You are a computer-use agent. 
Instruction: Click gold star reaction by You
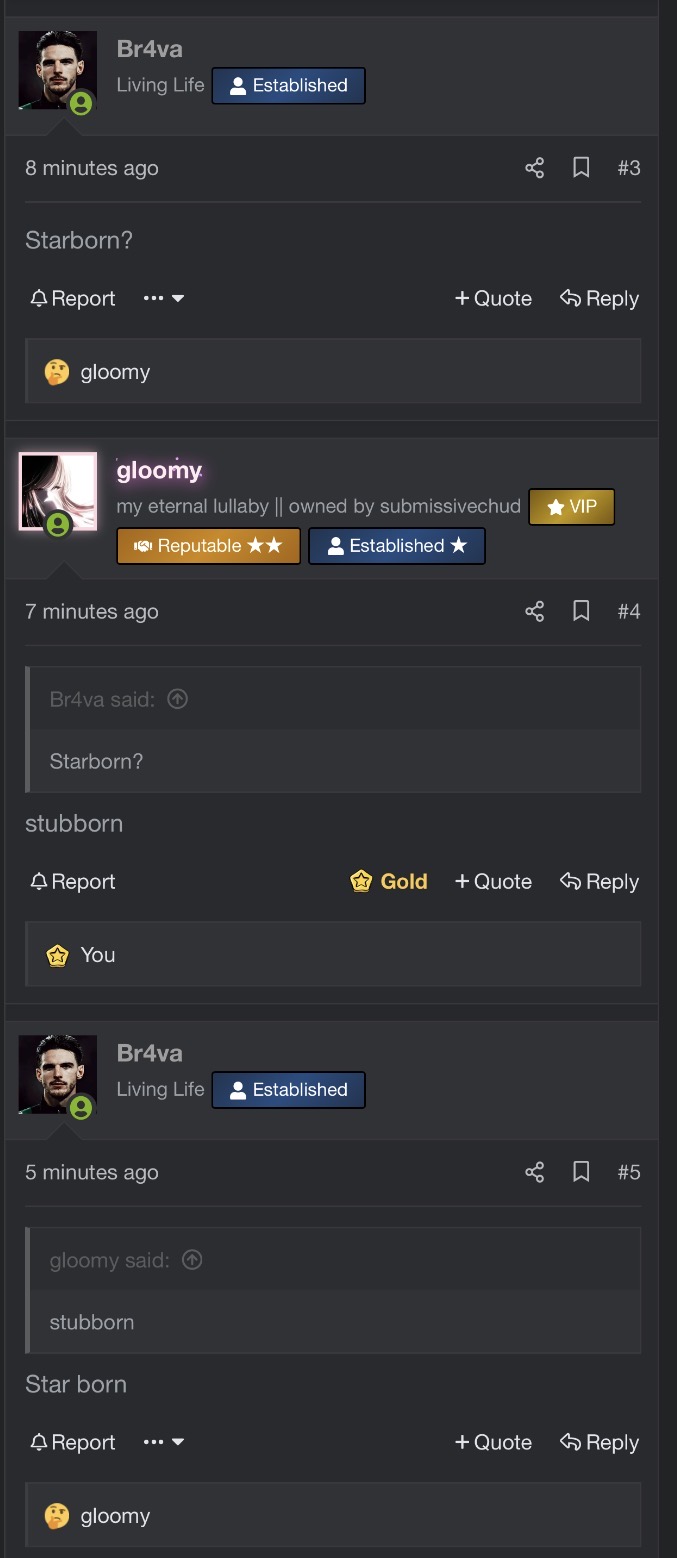57,955
